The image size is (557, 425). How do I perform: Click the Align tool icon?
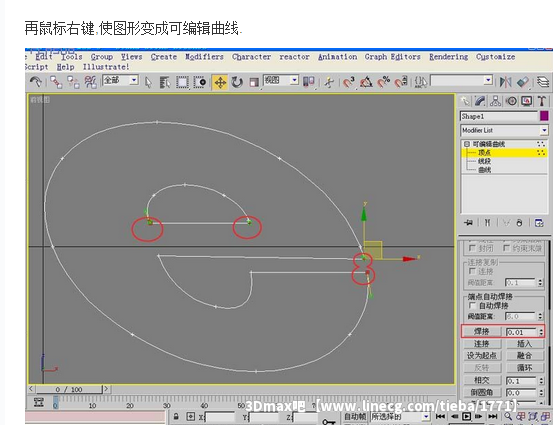[x=523, y=82]
